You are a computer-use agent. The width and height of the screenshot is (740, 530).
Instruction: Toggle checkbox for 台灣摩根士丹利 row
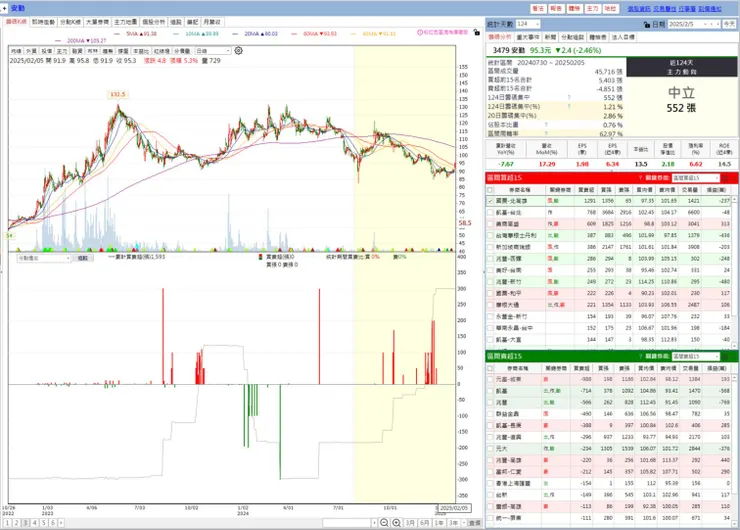(490, 236)
